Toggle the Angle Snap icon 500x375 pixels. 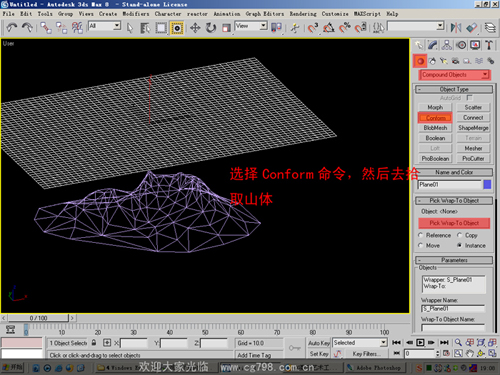[x=329, y=28]
